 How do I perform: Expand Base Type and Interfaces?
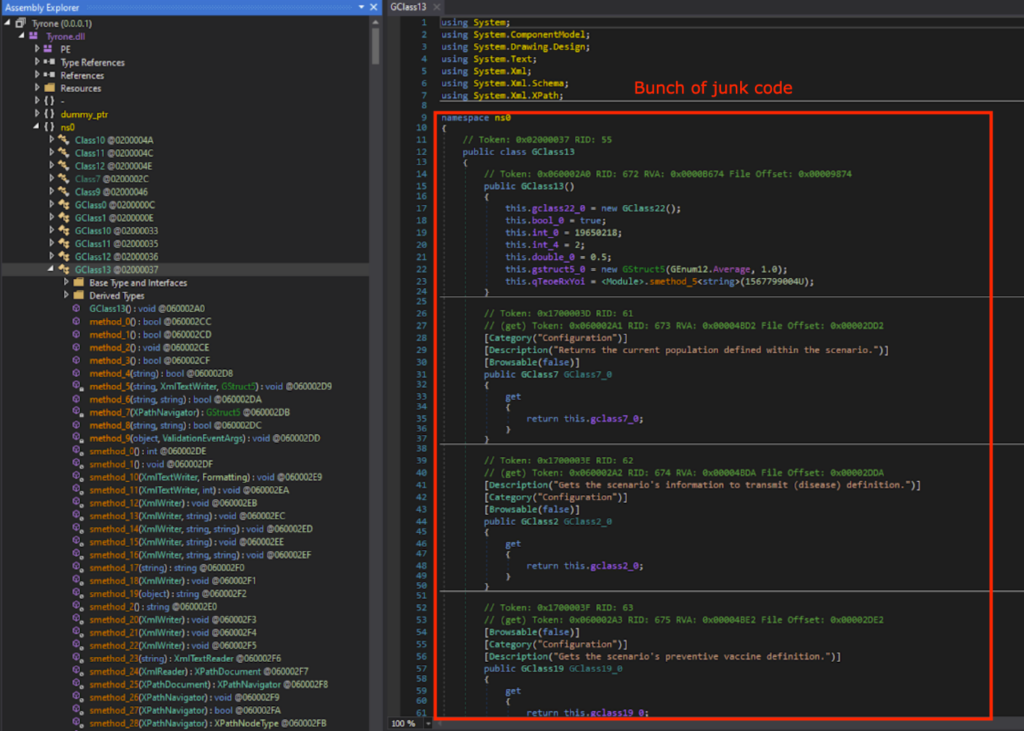66,283
